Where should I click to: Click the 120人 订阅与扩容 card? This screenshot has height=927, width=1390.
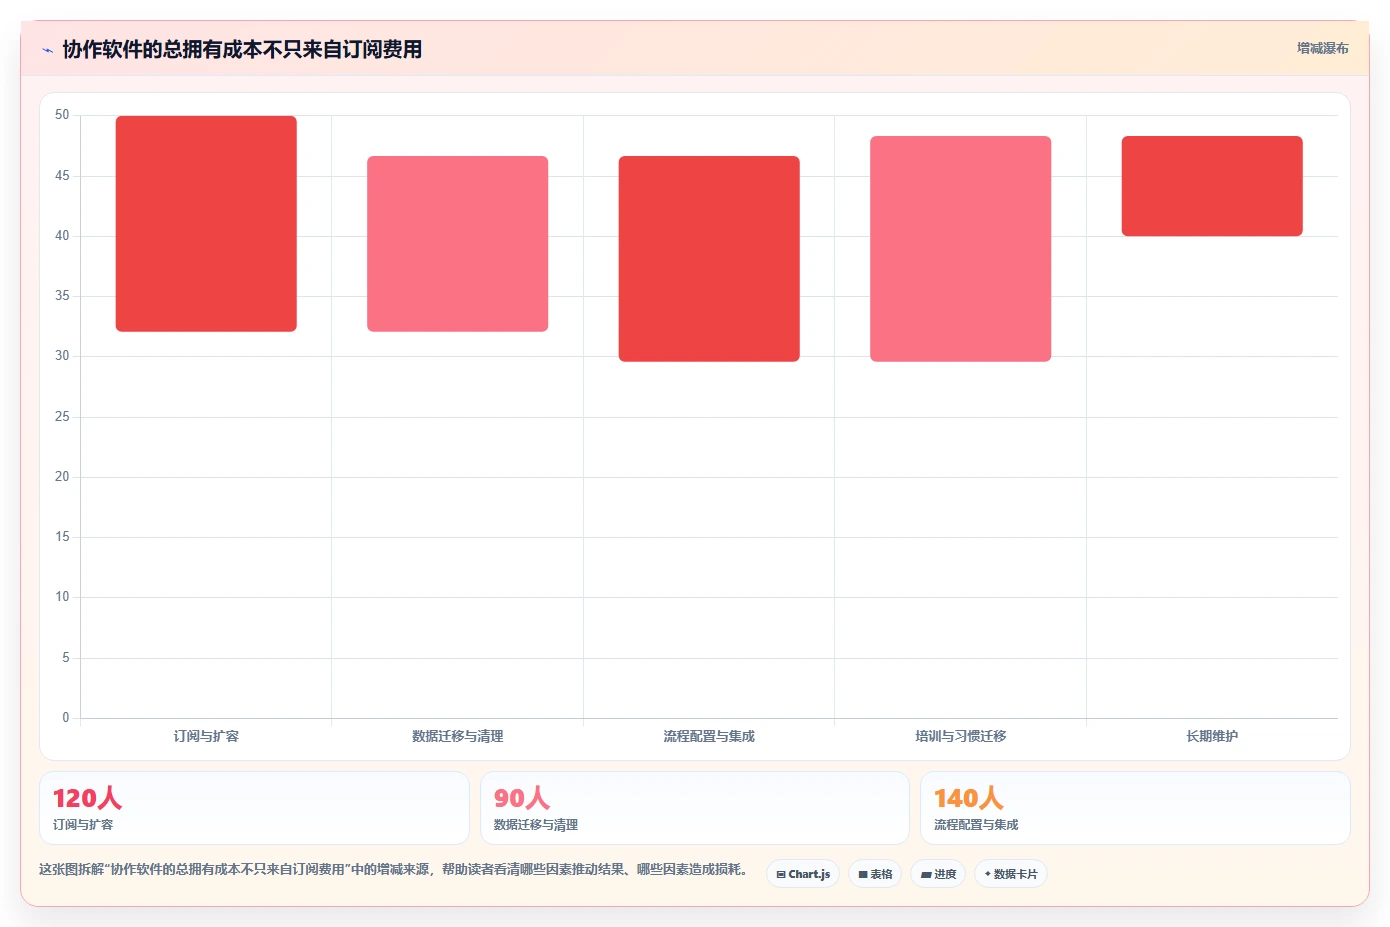254,808
